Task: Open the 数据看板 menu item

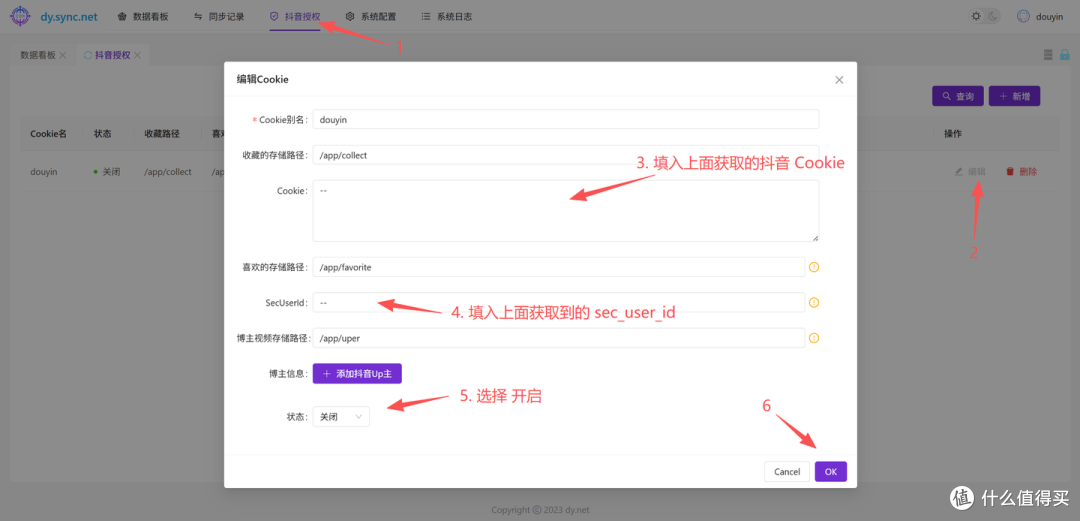Action: click(x=143, y=17)
